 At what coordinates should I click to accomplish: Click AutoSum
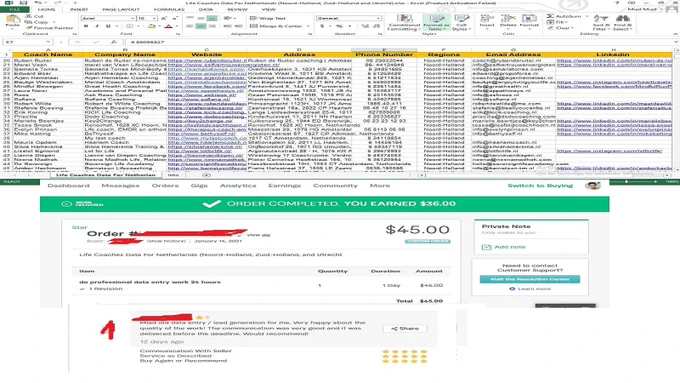pos(564,16)
